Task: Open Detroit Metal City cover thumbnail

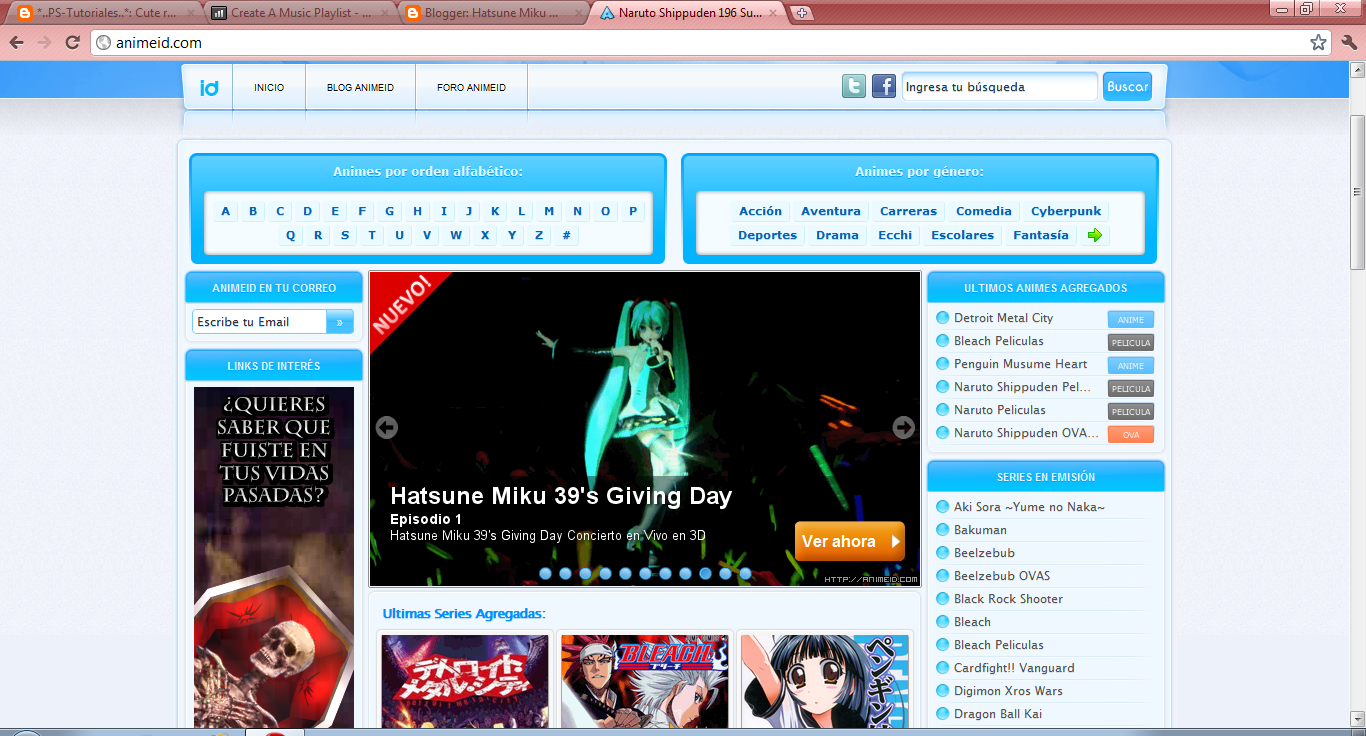Action: (465, 681)
